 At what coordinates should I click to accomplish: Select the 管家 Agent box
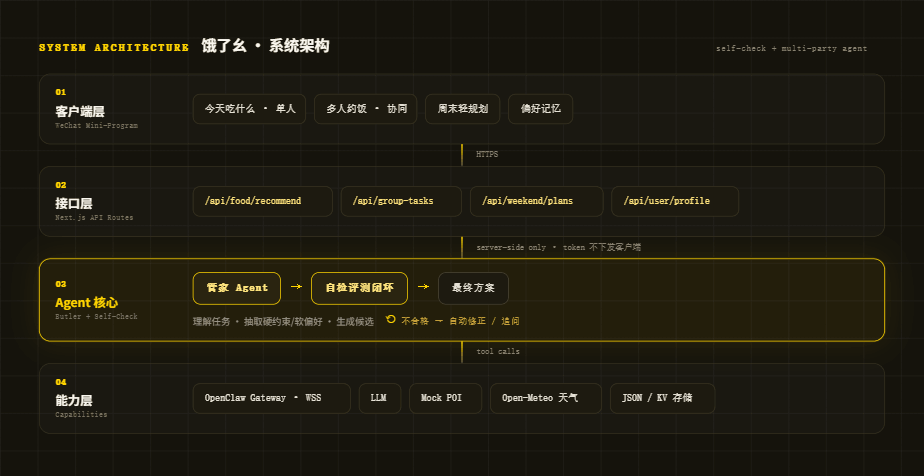click(237, 288)
